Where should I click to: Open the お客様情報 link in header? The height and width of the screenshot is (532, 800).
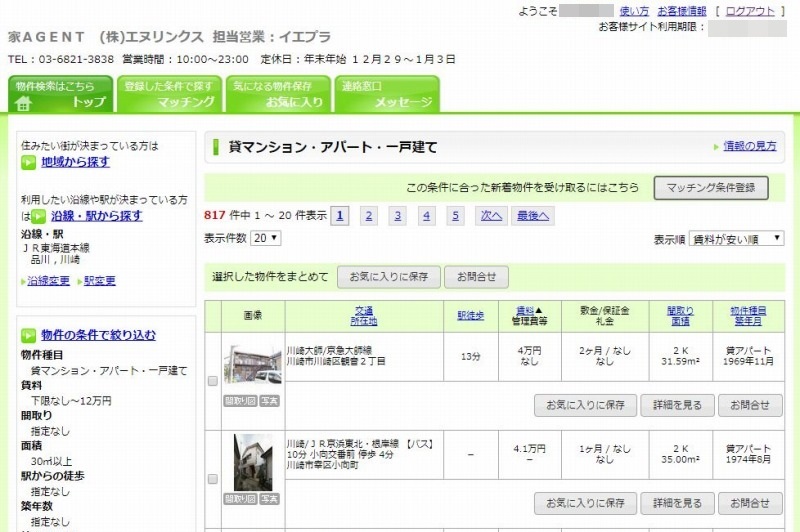point(682,11)
